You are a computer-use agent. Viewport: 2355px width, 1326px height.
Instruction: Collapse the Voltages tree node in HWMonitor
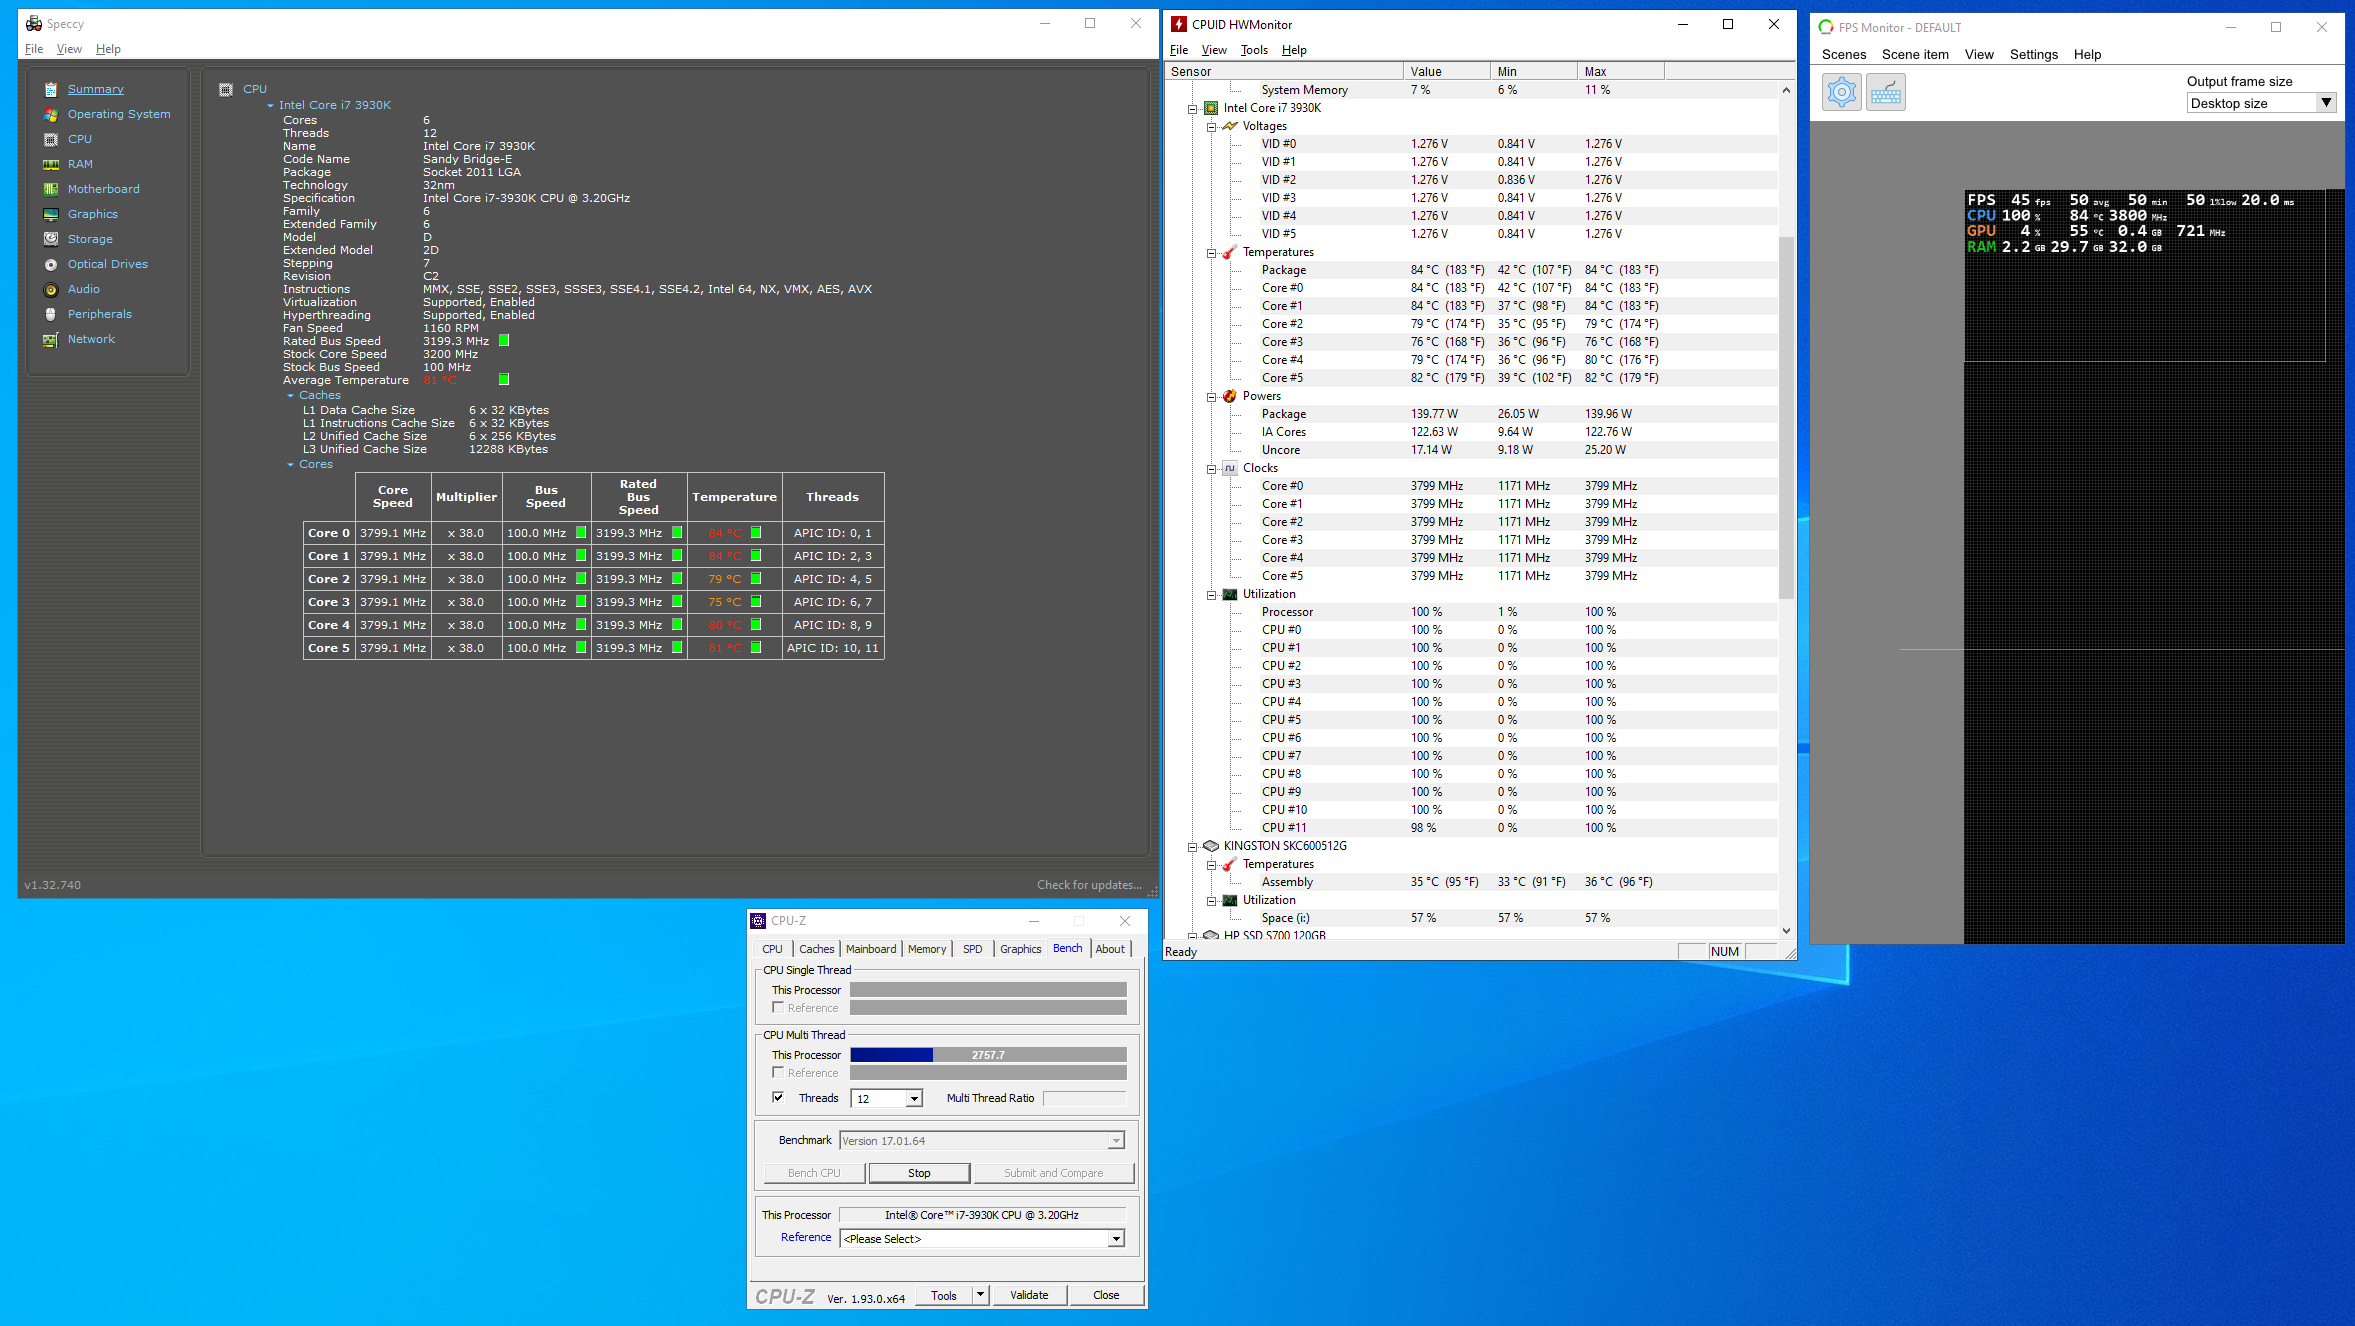click(1211, 126)
